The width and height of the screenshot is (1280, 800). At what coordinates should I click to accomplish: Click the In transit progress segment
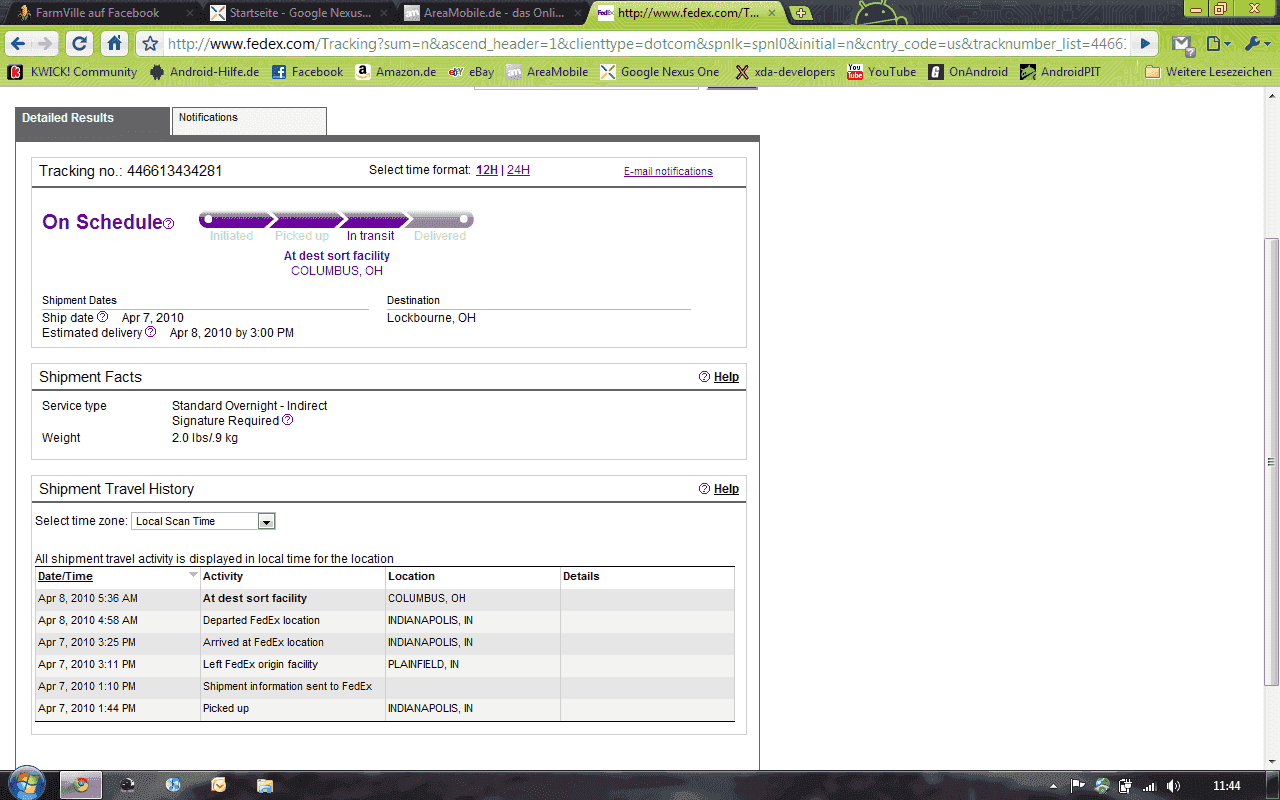click(374, 220)
